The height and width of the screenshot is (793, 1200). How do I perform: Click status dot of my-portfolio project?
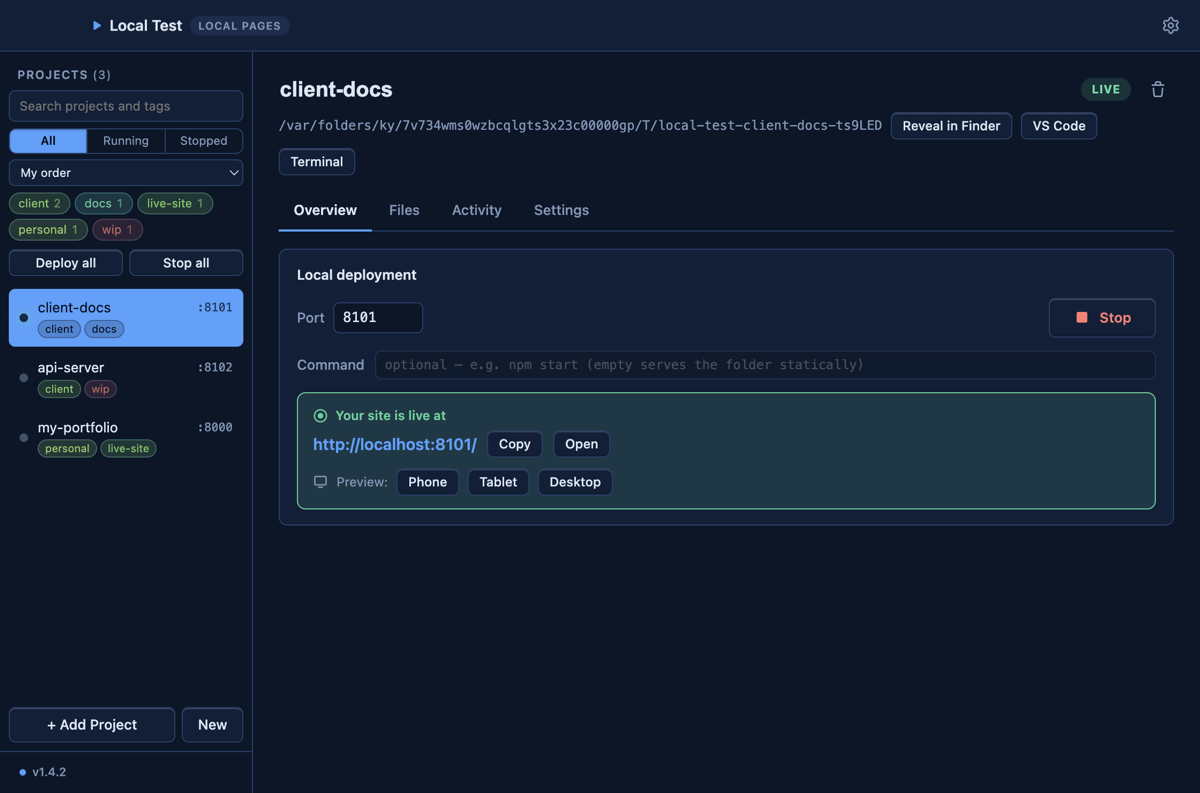click(24, 438)
